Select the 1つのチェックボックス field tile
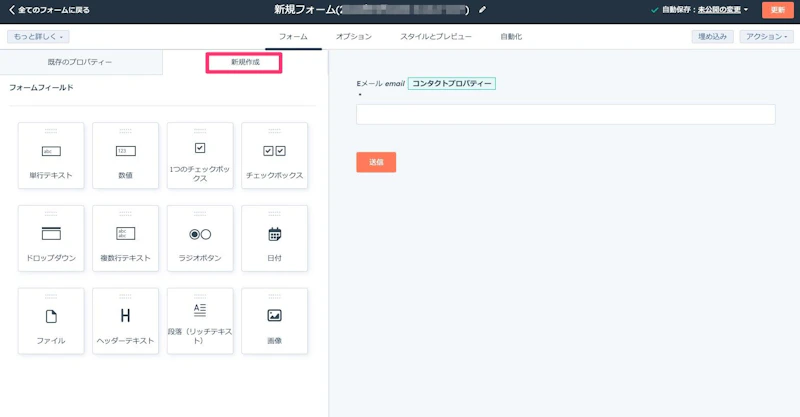This screenshot has width=800, height=417. (200, 156)
